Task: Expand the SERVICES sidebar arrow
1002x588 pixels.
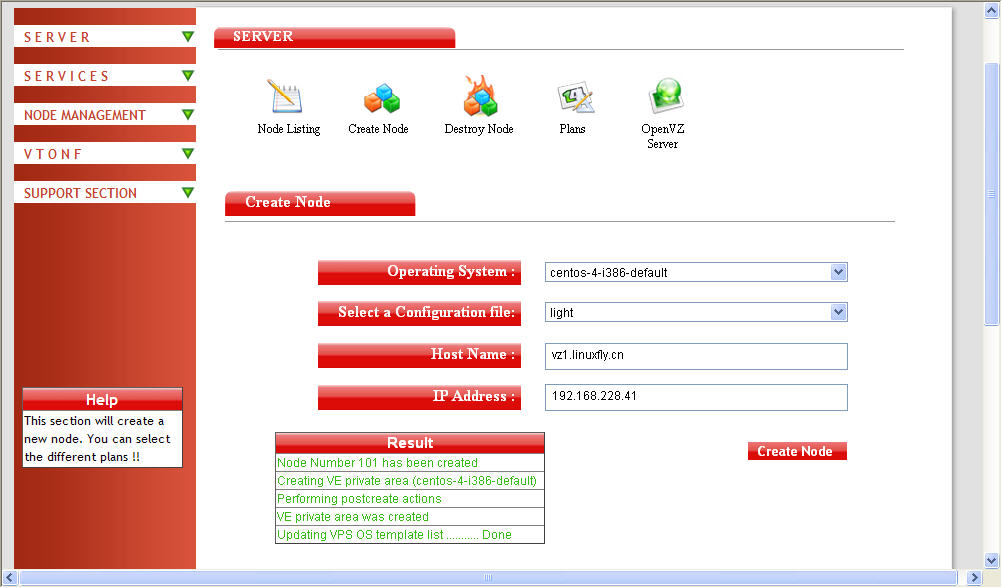Action: click(x=187, y=76)
